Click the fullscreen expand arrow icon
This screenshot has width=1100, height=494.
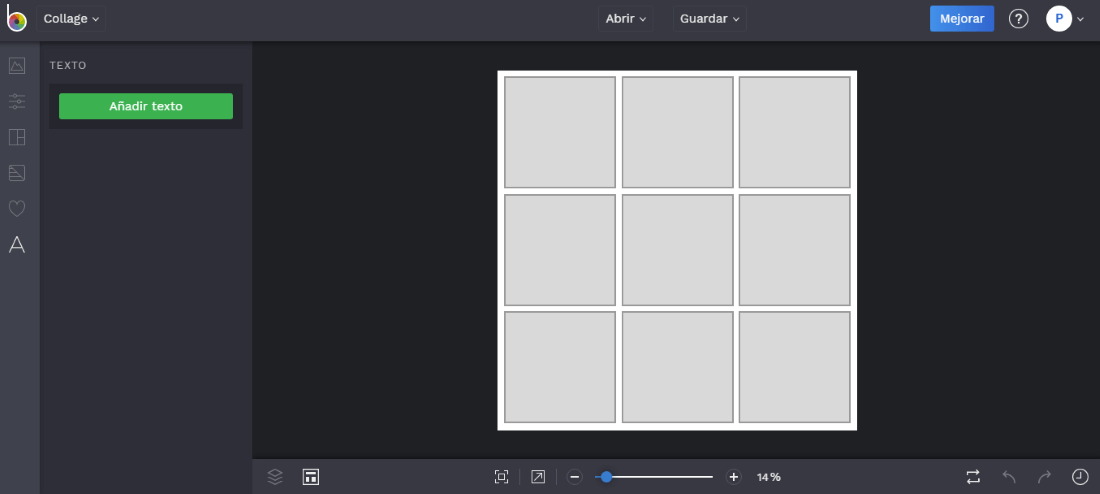pyautogui.click(x=538, y=477)
